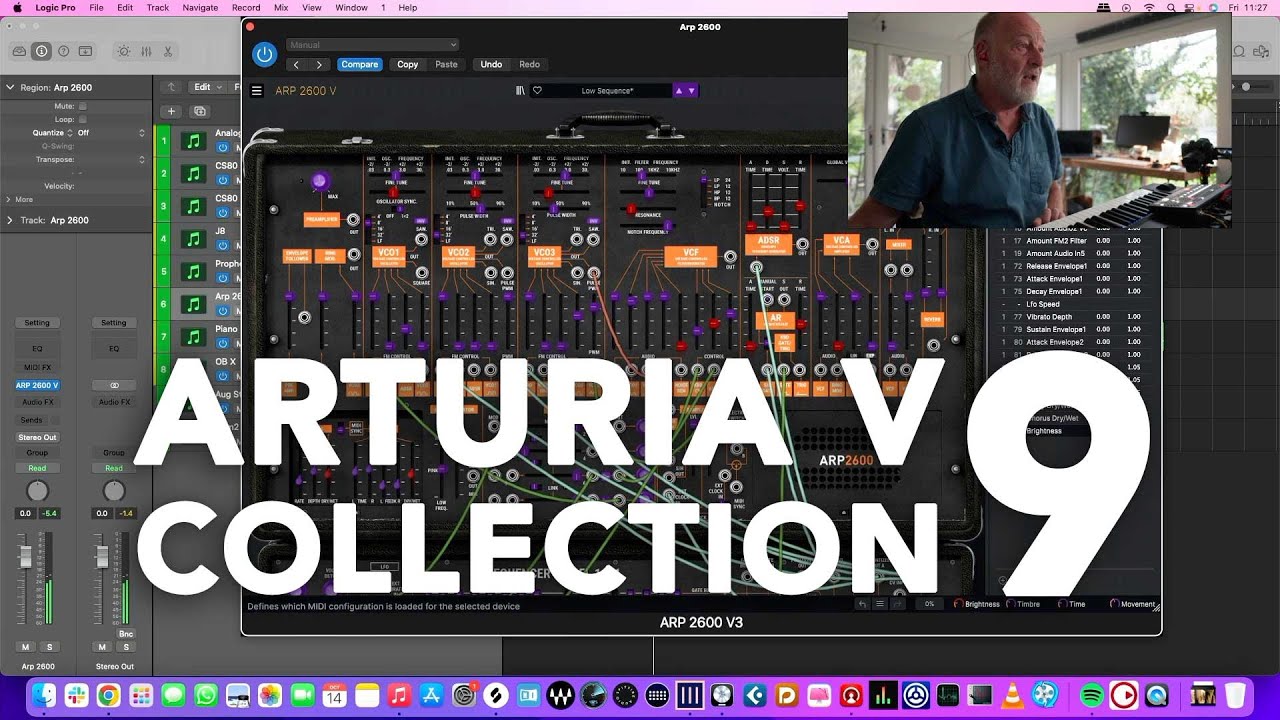Image resolution: width=1280 pixels, height=720 pixels.
Task: Launch Google Chrome from the Dock
Action: click(108, 695)
